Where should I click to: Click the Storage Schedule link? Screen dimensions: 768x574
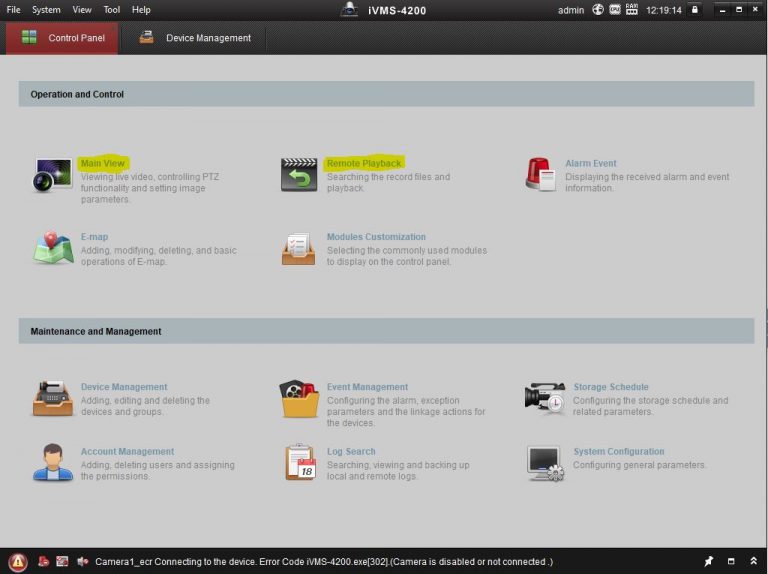point(611,387)
